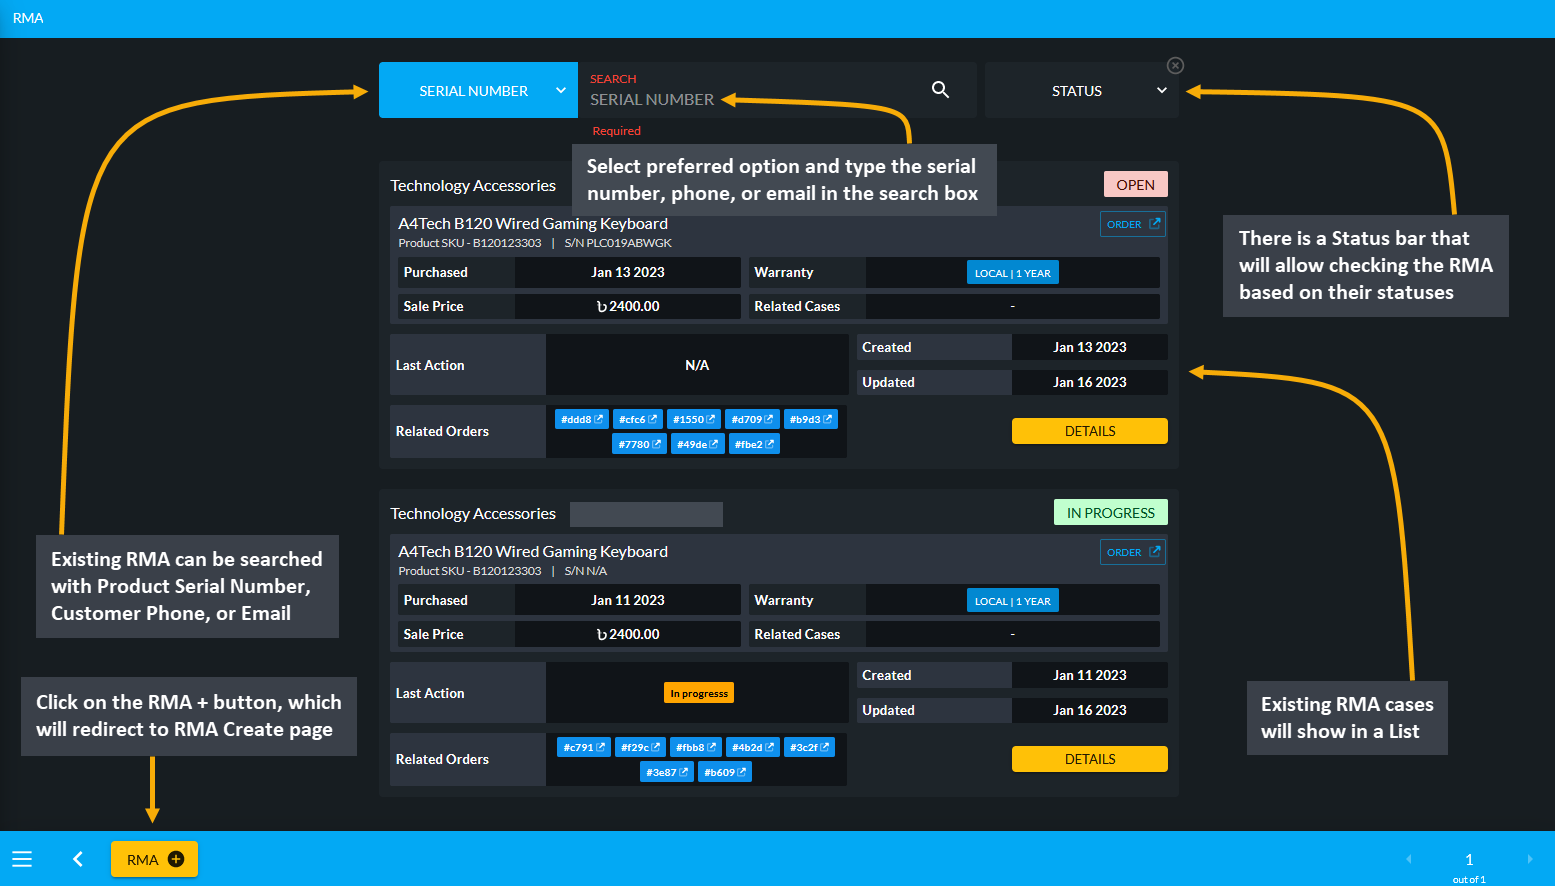Click the Purchased date Jan 11 2023
1555x886 pixels.
pyautogui.click(x=628, y=600)
